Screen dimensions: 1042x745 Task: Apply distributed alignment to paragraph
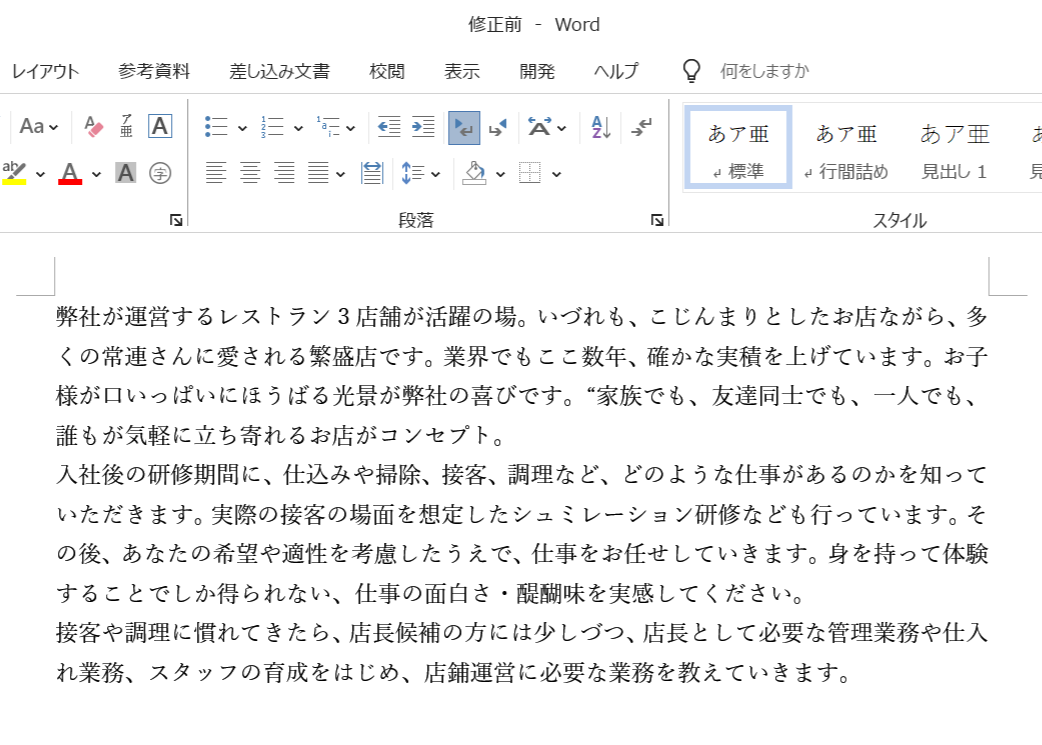click(x=372, y=173)
